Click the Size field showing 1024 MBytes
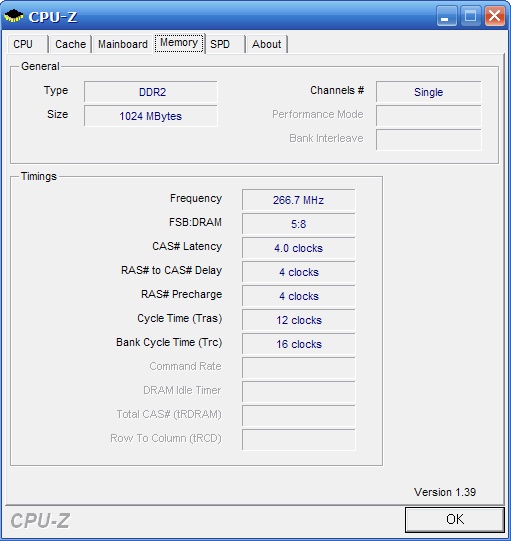 point(151,116)
